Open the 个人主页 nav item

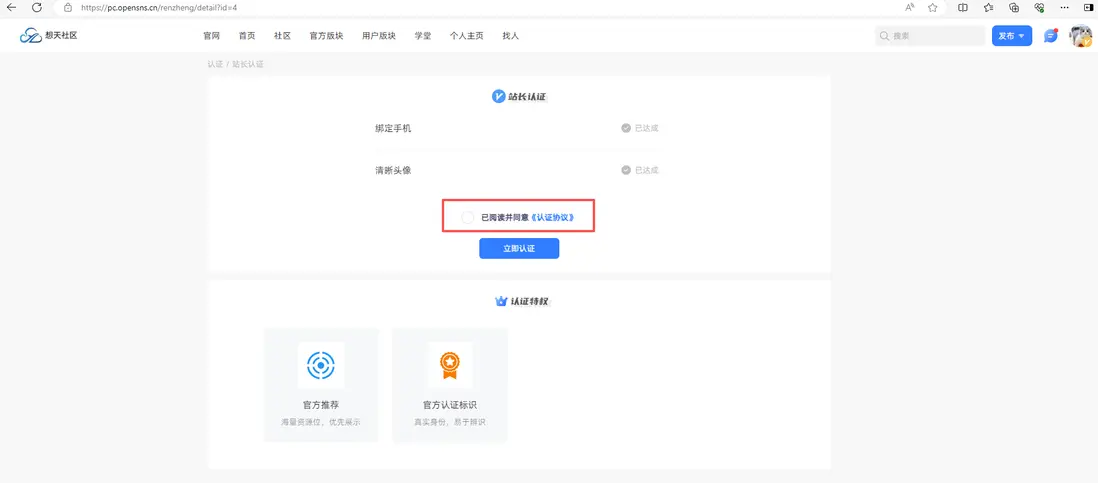point(466,36)
